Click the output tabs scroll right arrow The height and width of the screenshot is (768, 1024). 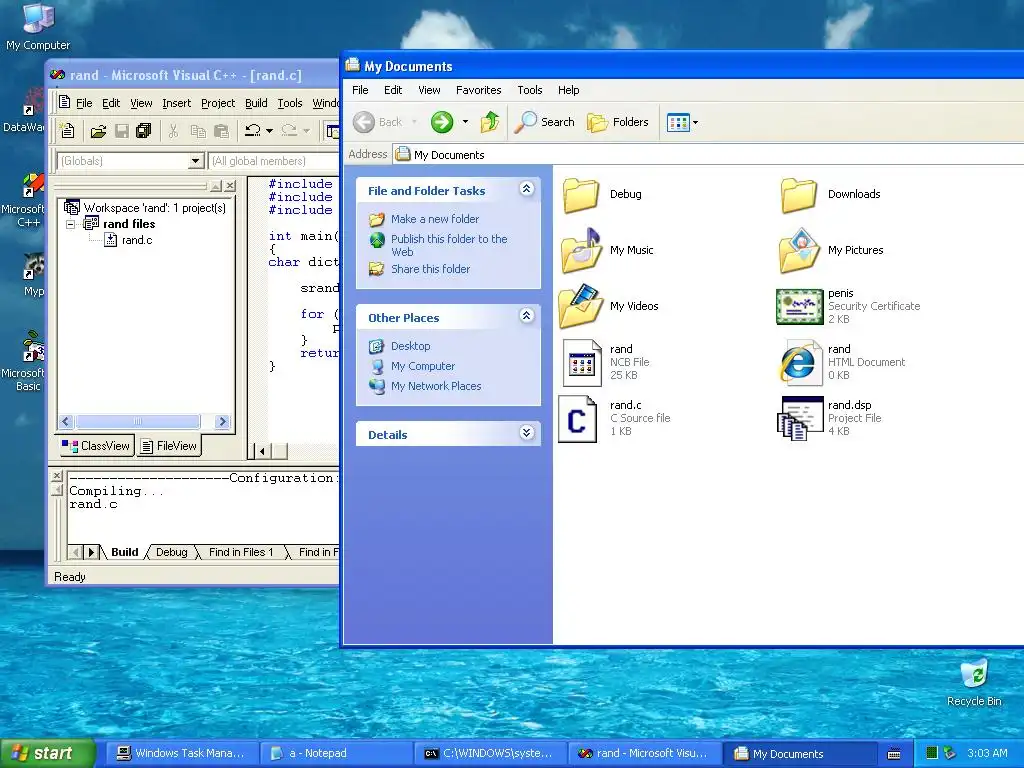tap(91, 552)
